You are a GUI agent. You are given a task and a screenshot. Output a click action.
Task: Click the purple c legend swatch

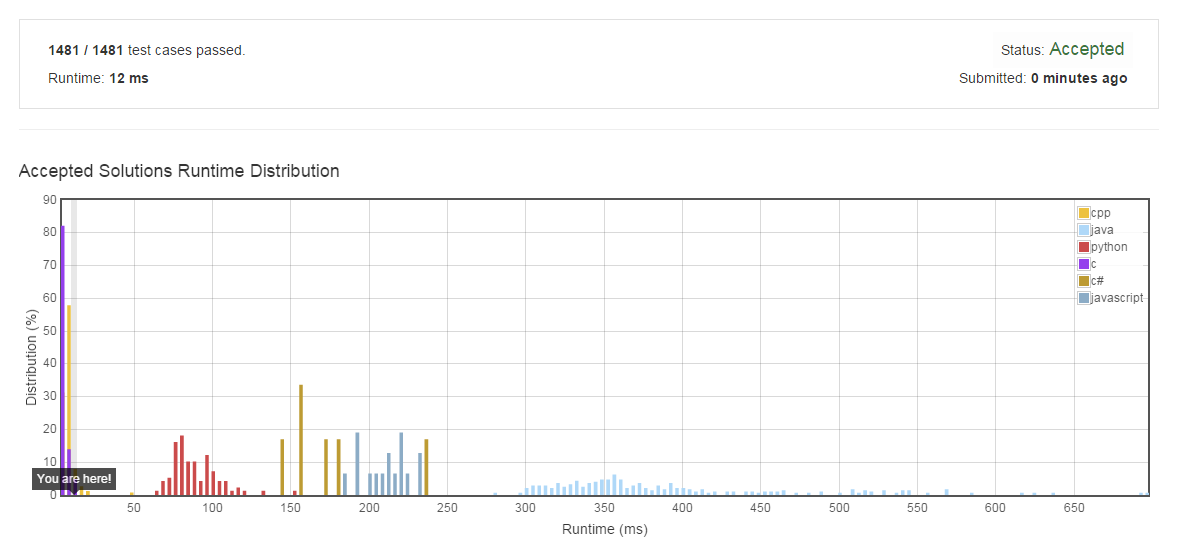[1083, 264]
